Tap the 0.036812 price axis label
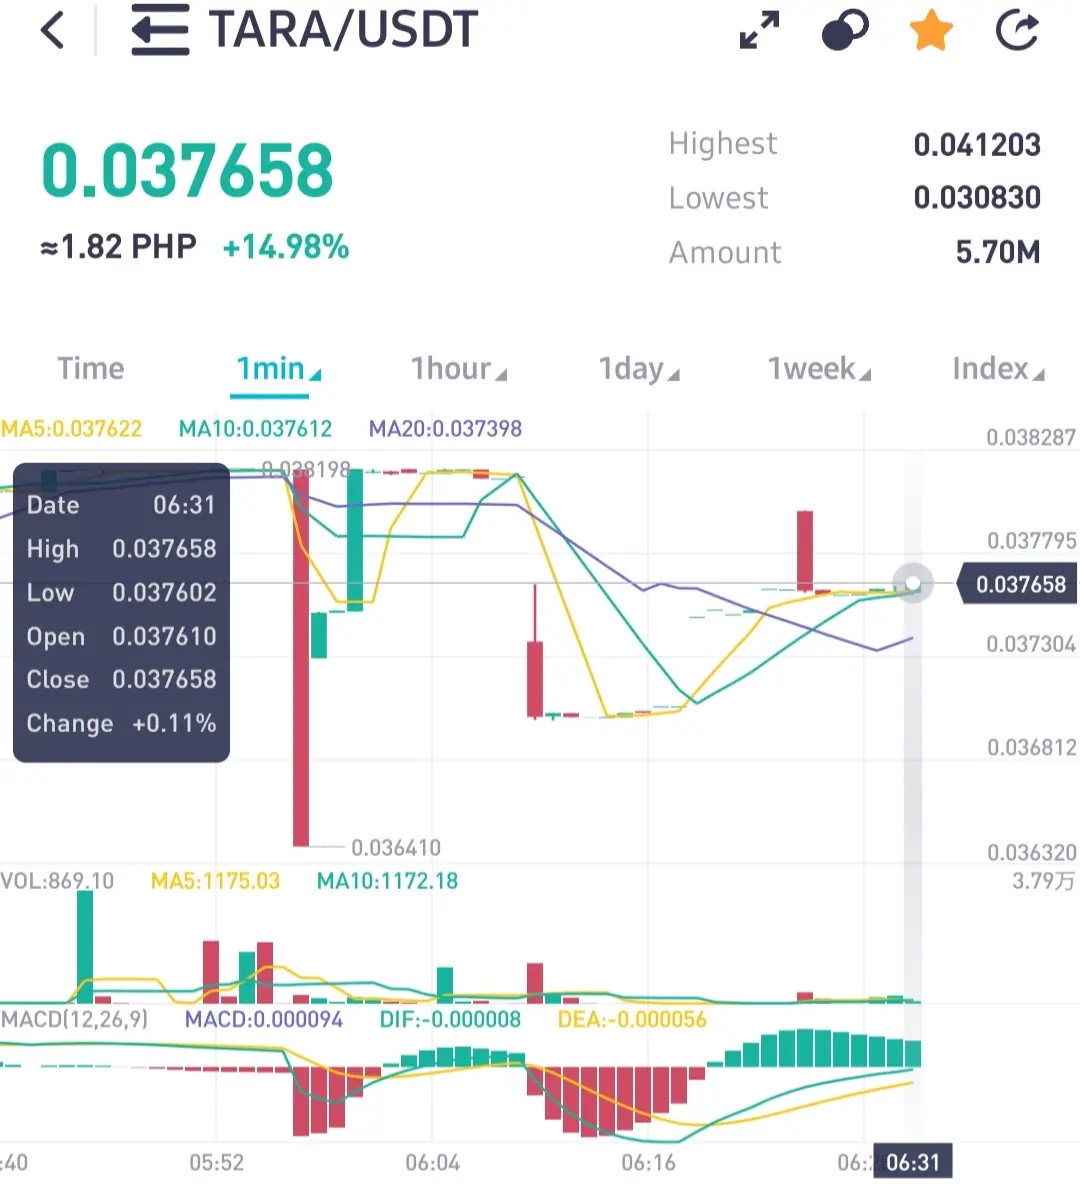Viewport: 1080px width, 1200px height. point(1031,747)
